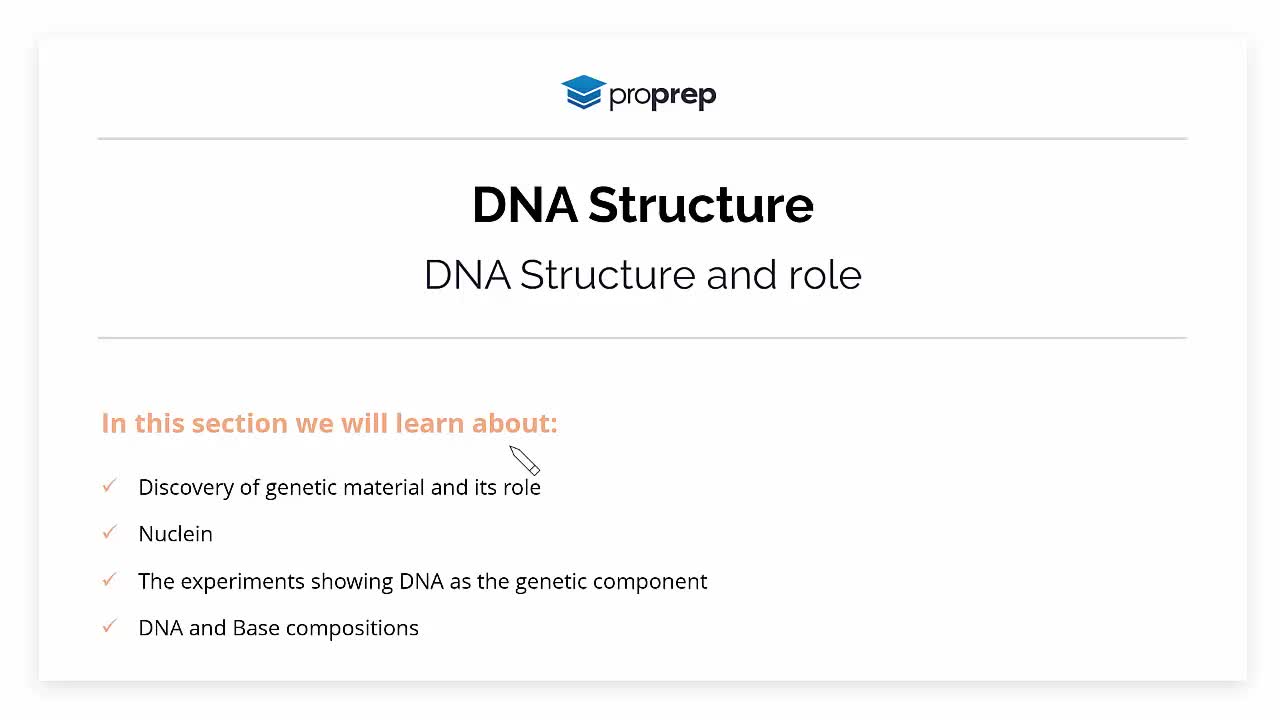This screenshot has width=1280, height=720.
Task: Select the Nuclein bullet text
Action: (175, 534)
